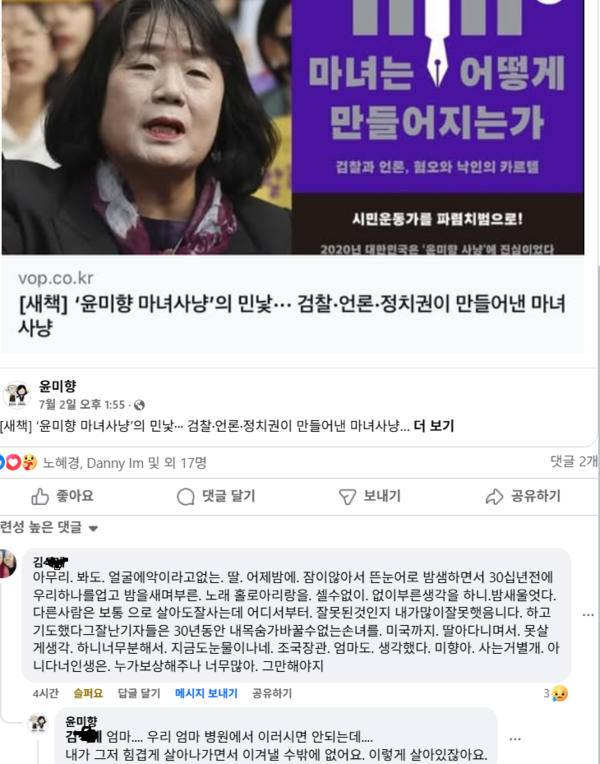The height and width of the screenshot is (764, 600).
Task: Click 답글 달기 under the comment
Action: click(x=139, y=693)
